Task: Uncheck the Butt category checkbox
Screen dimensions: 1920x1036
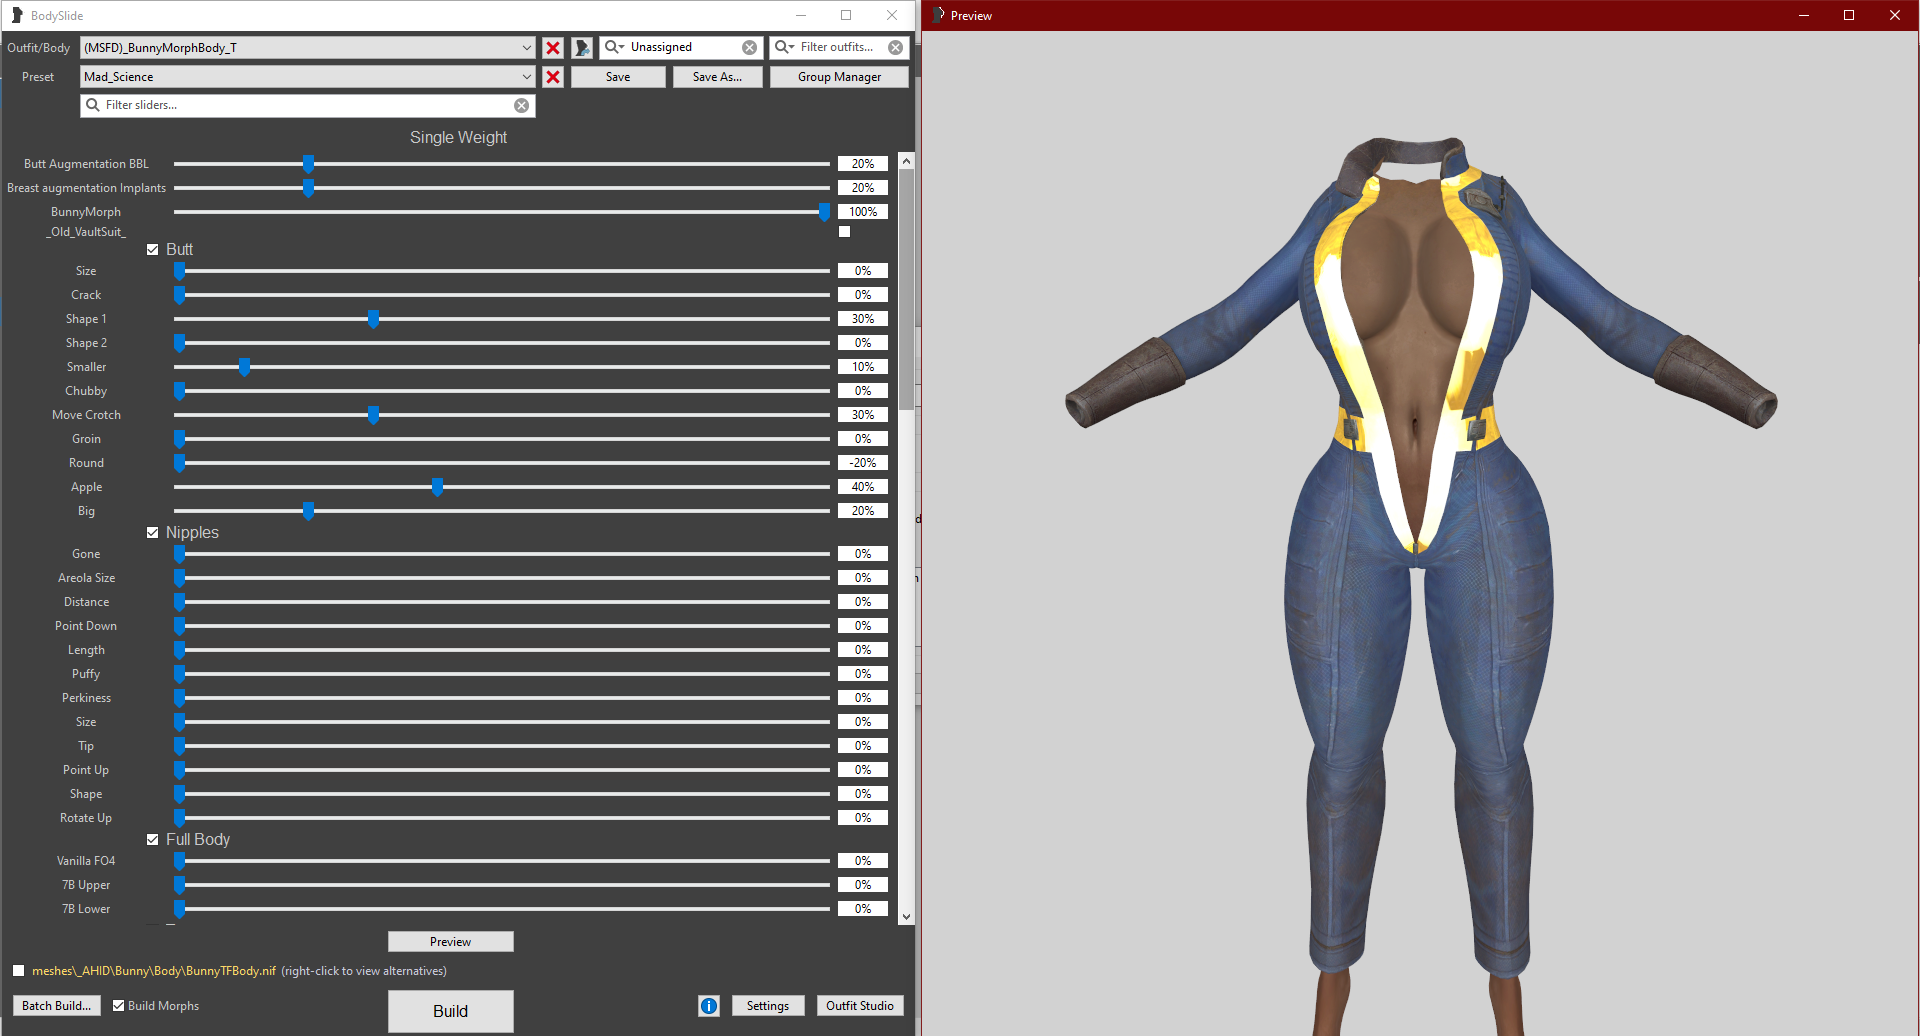Action: pos(152,250)
